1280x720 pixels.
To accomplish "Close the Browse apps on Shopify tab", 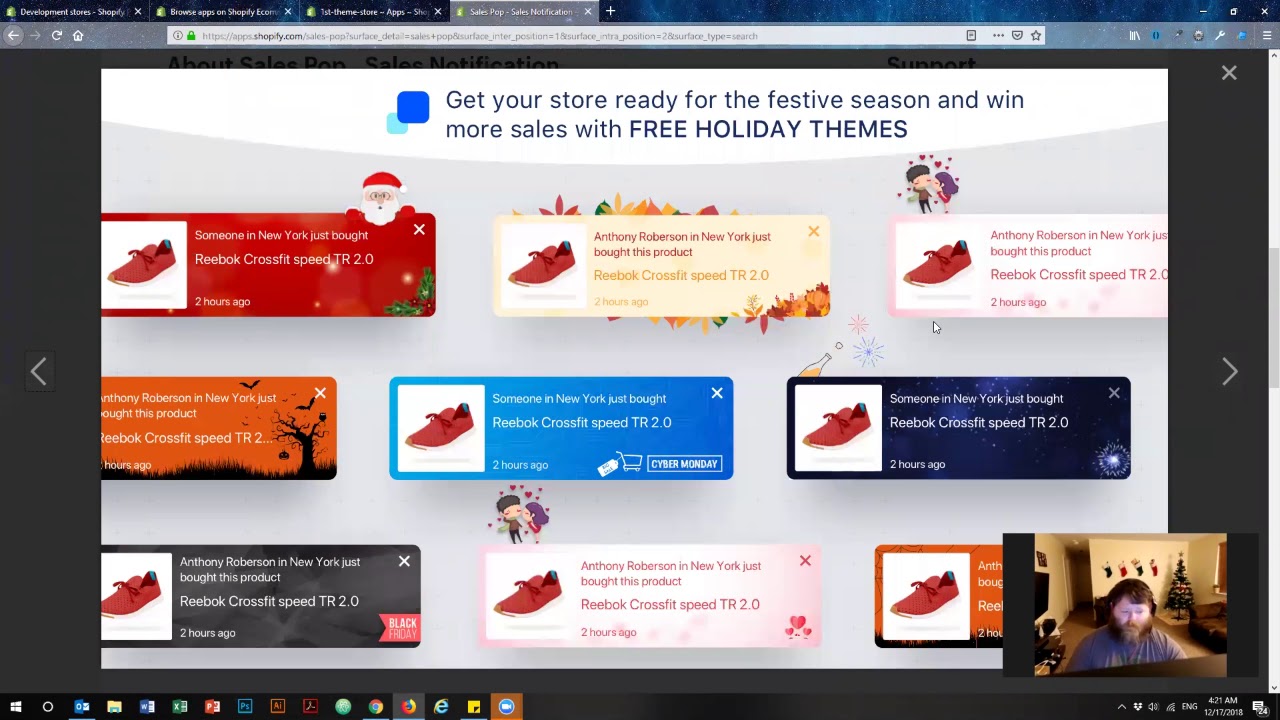I will tap(288, 12).
